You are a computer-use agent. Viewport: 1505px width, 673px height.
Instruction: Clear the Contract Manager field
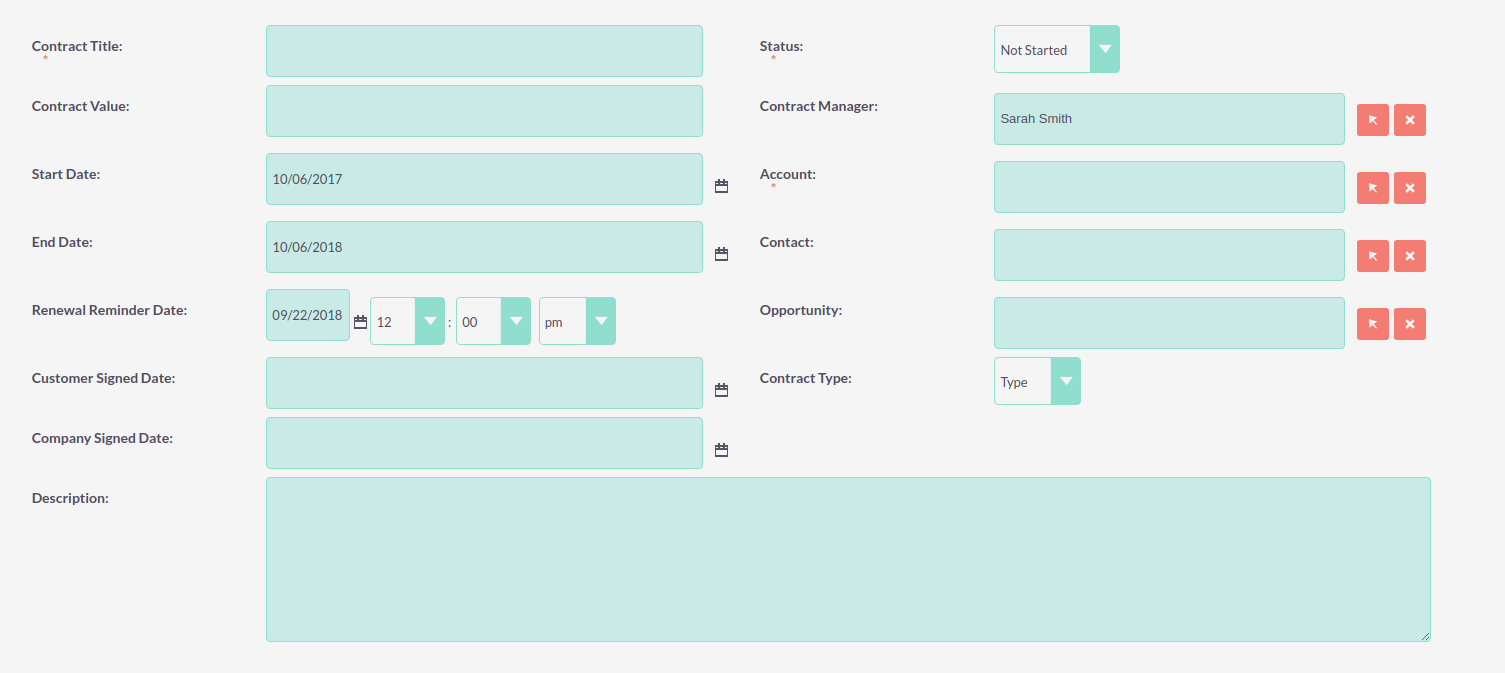pos(1409,120)
